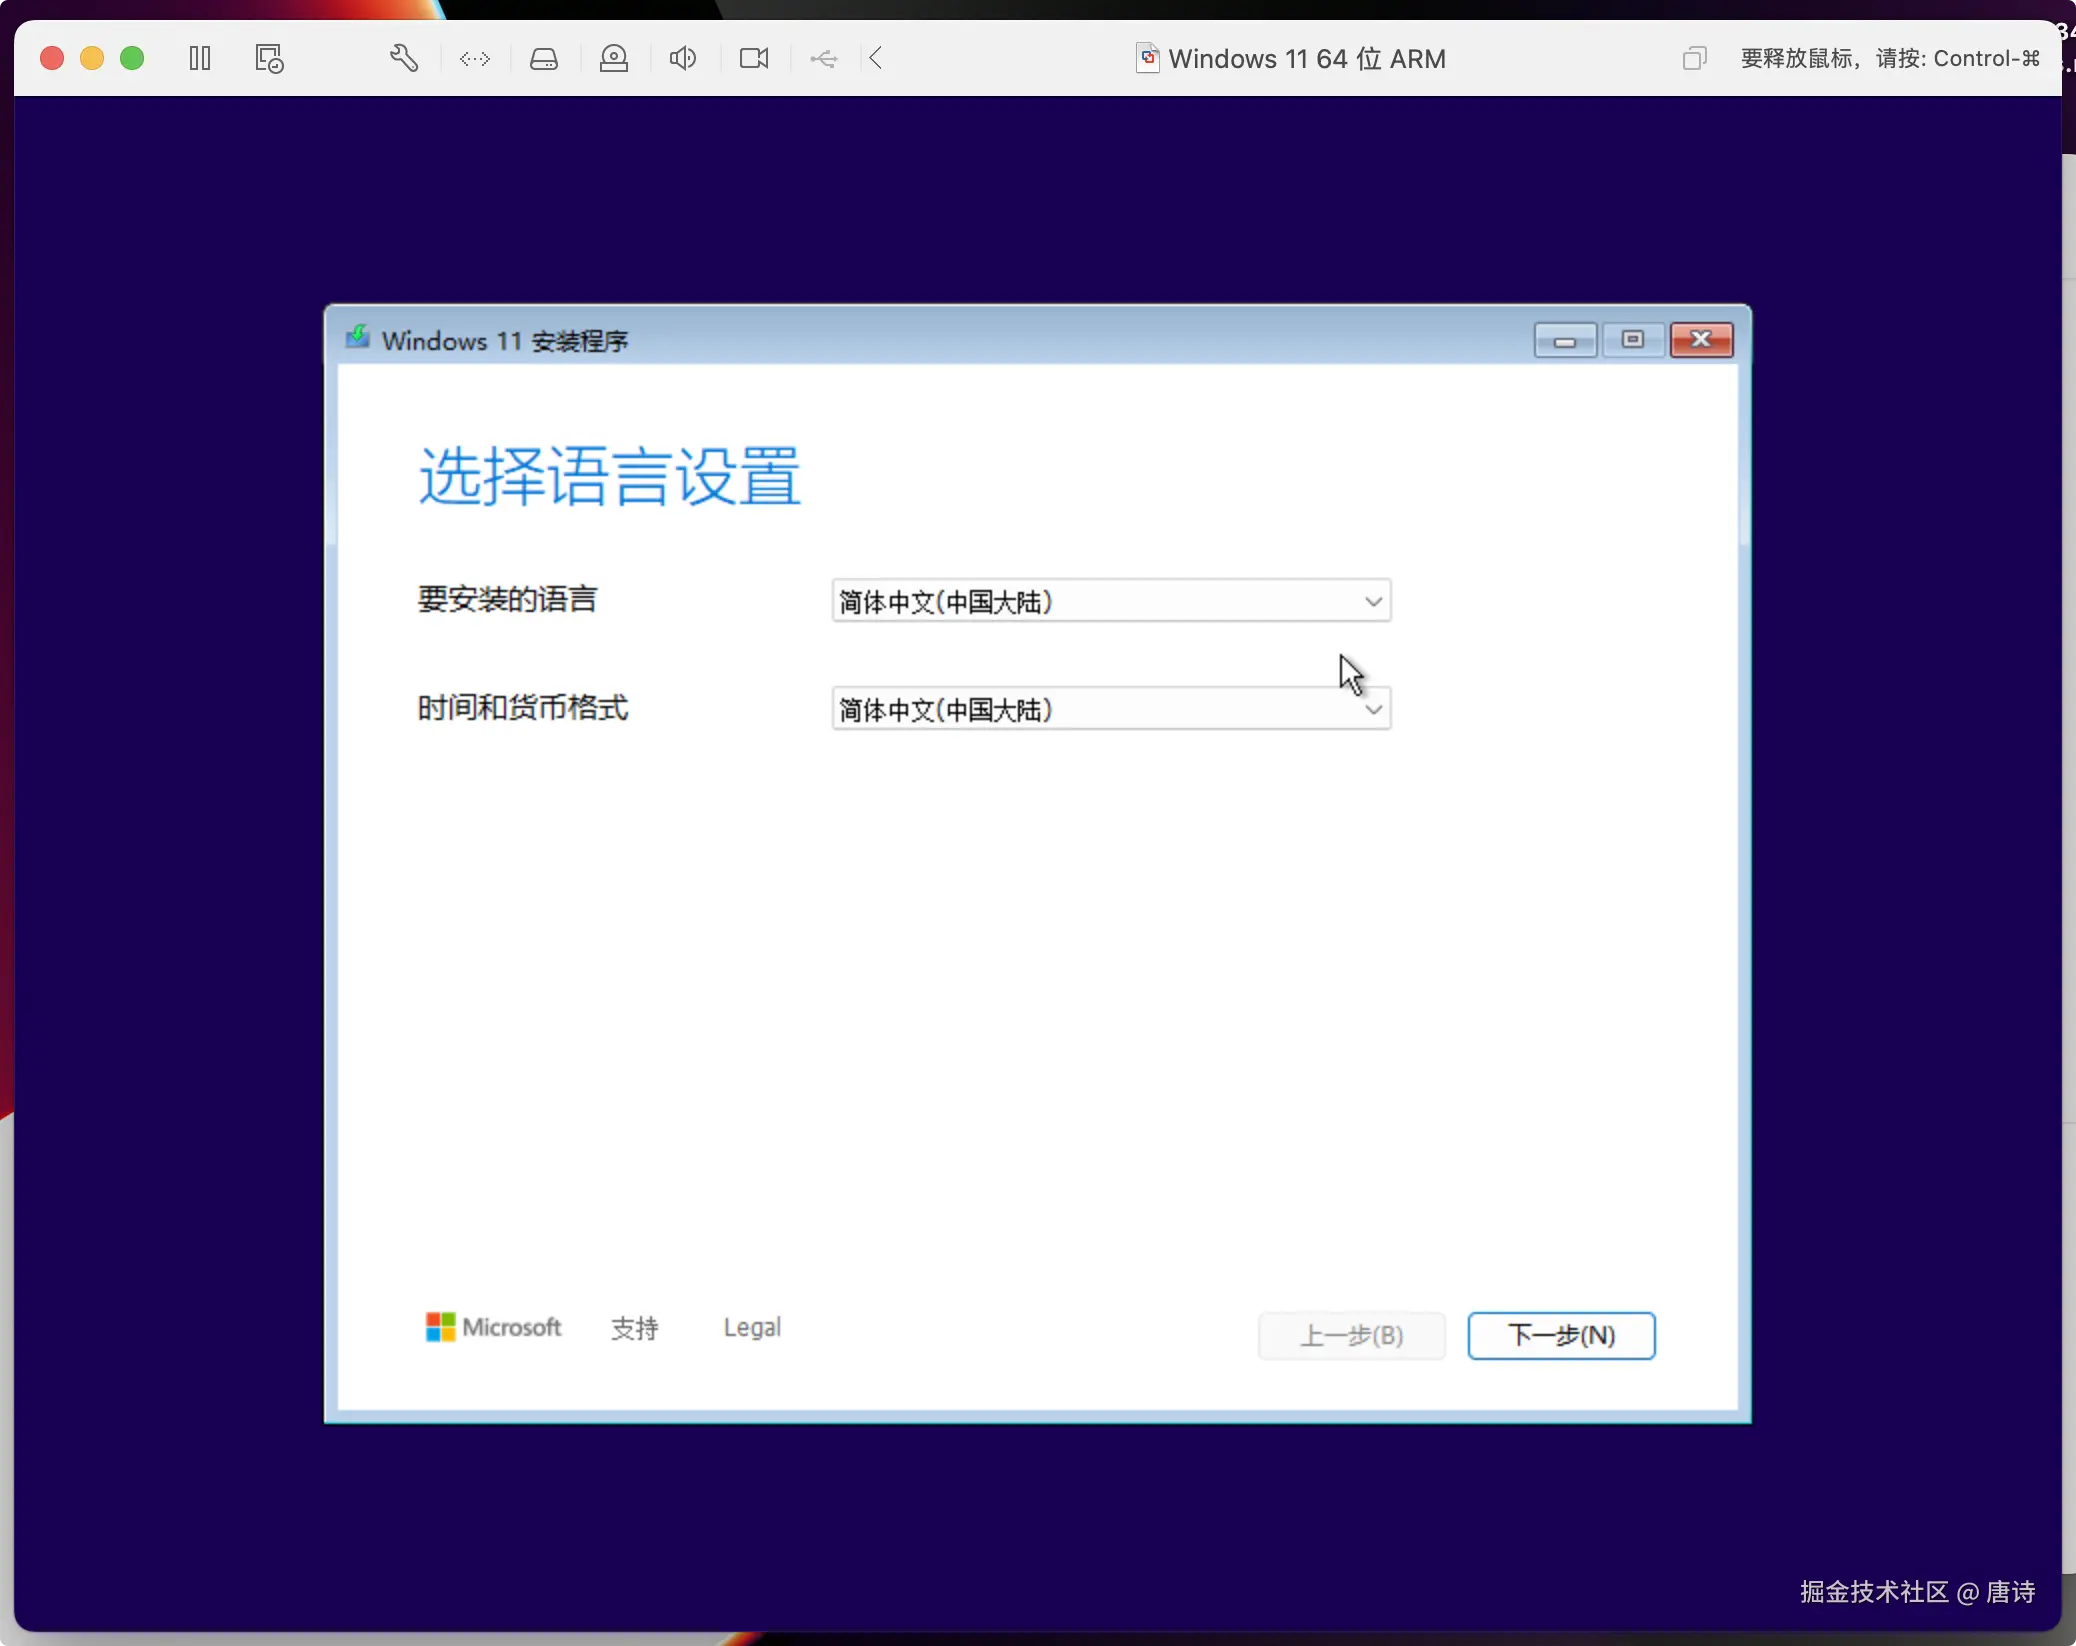
Task: Collapse toolbar devices with chevron arrow
Action: [876, 58]
